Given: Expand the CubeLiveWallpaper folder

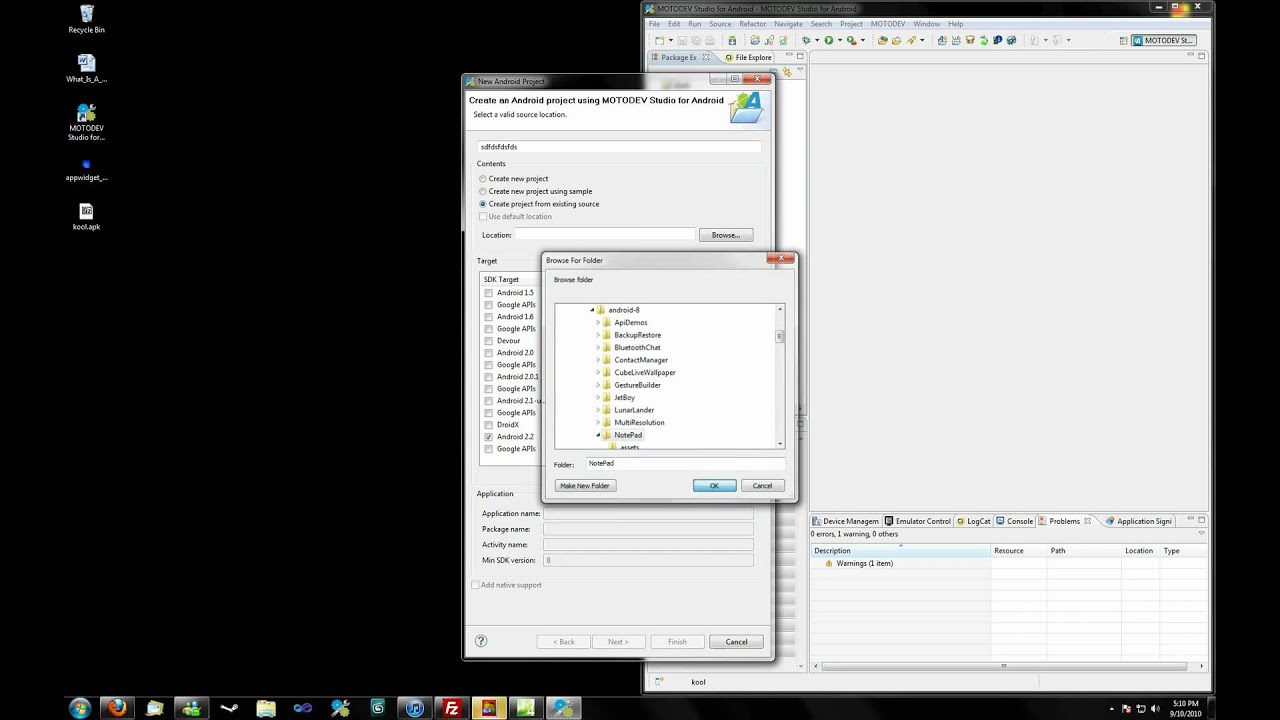Looking at the screenshot, I should point(598,373).
